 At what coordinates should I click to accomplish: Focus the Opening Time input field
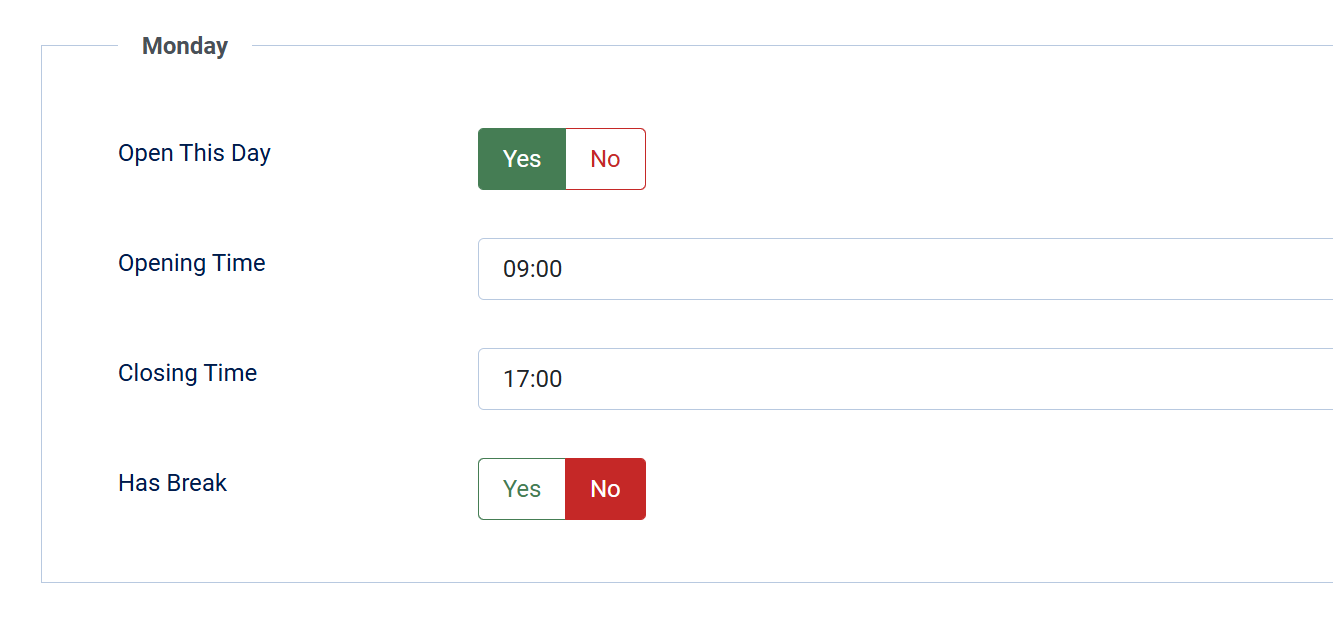click(900, 269)
